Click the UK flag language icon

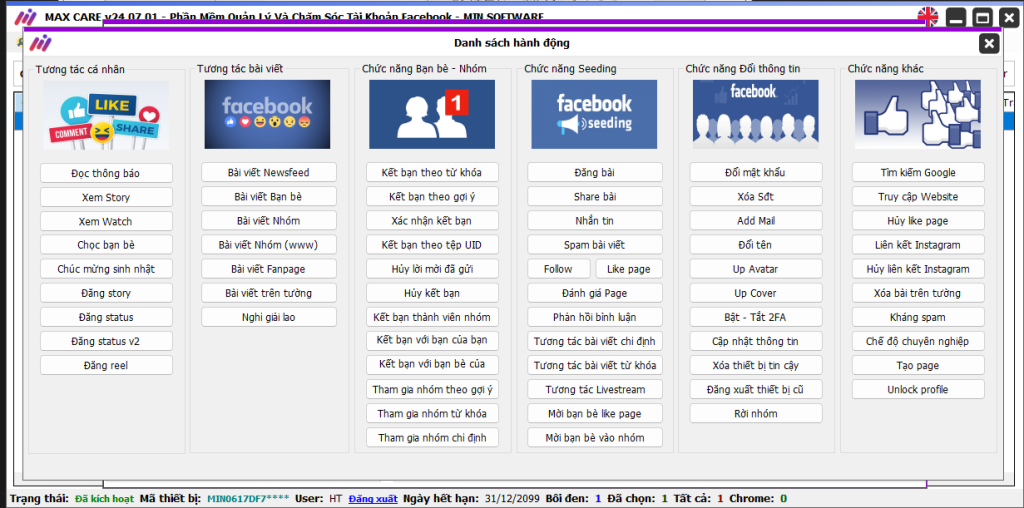coord(927,17)
